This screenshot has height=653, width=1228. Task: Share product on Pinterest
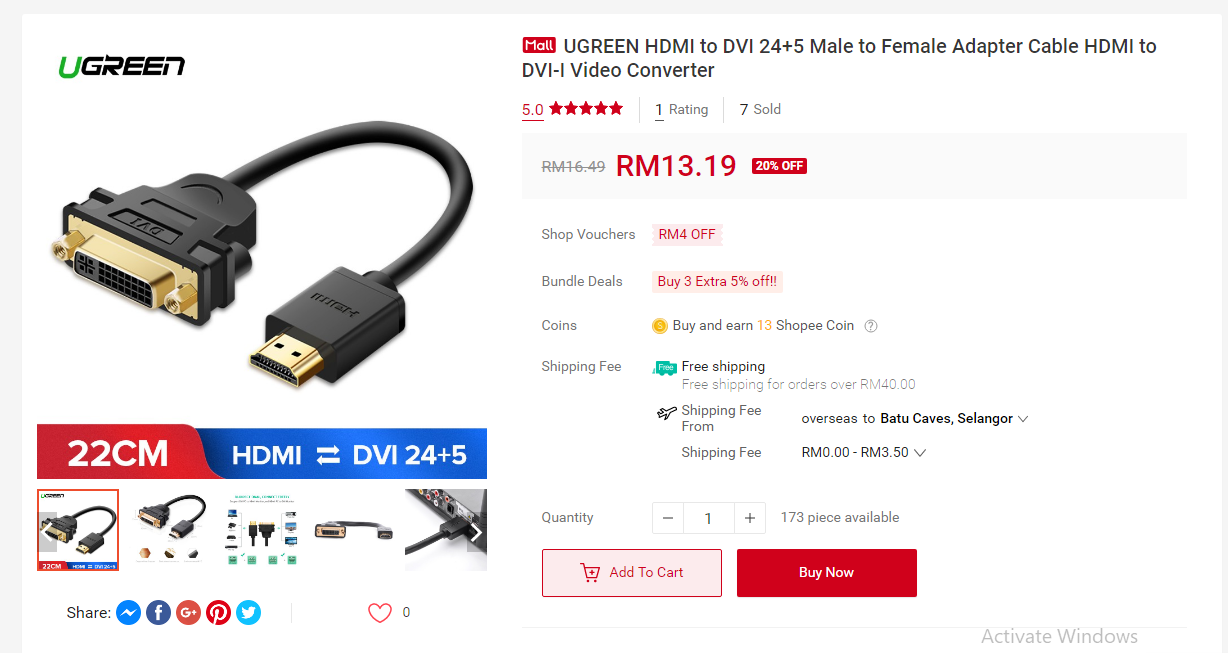tap(218, 612)
